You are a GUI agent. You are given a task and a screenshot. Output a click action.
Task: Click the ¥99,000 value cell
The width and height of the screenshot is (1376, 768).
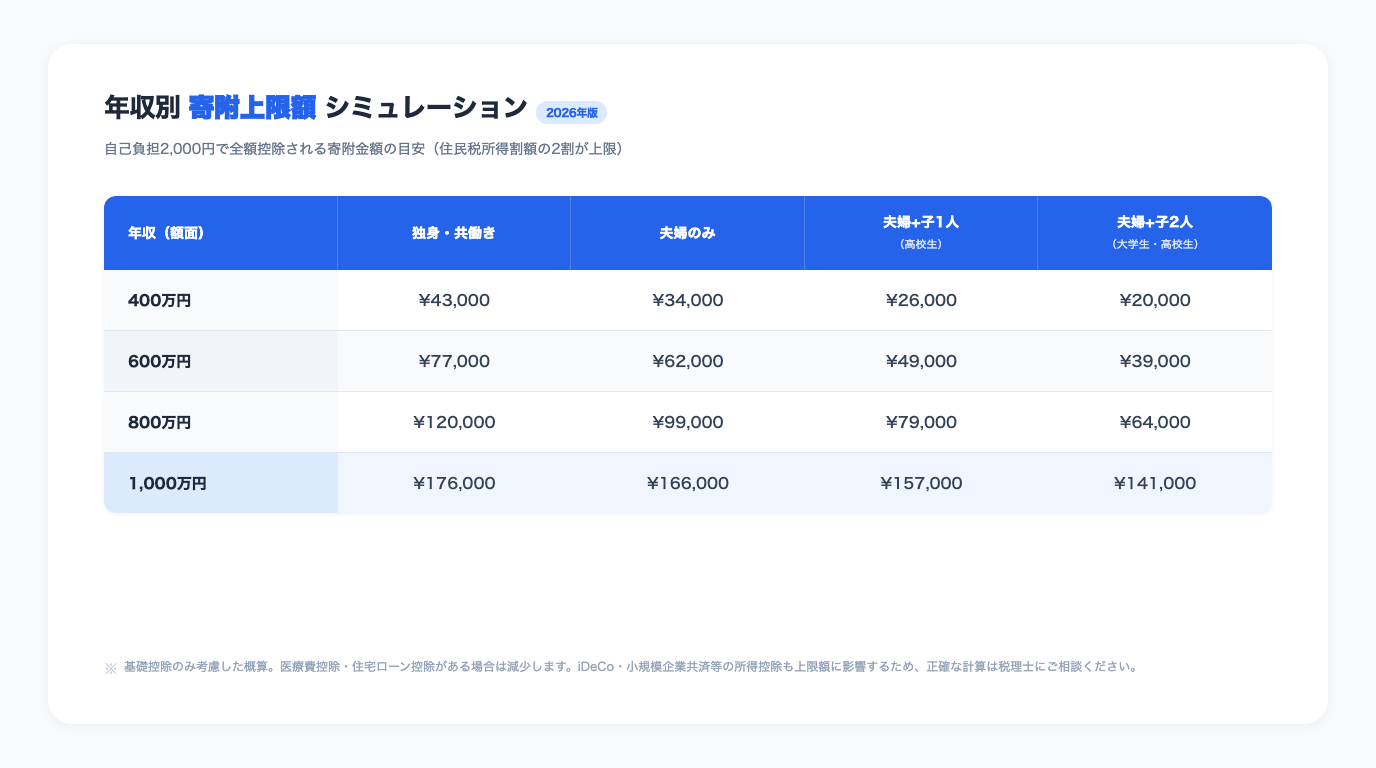(688, 422)
